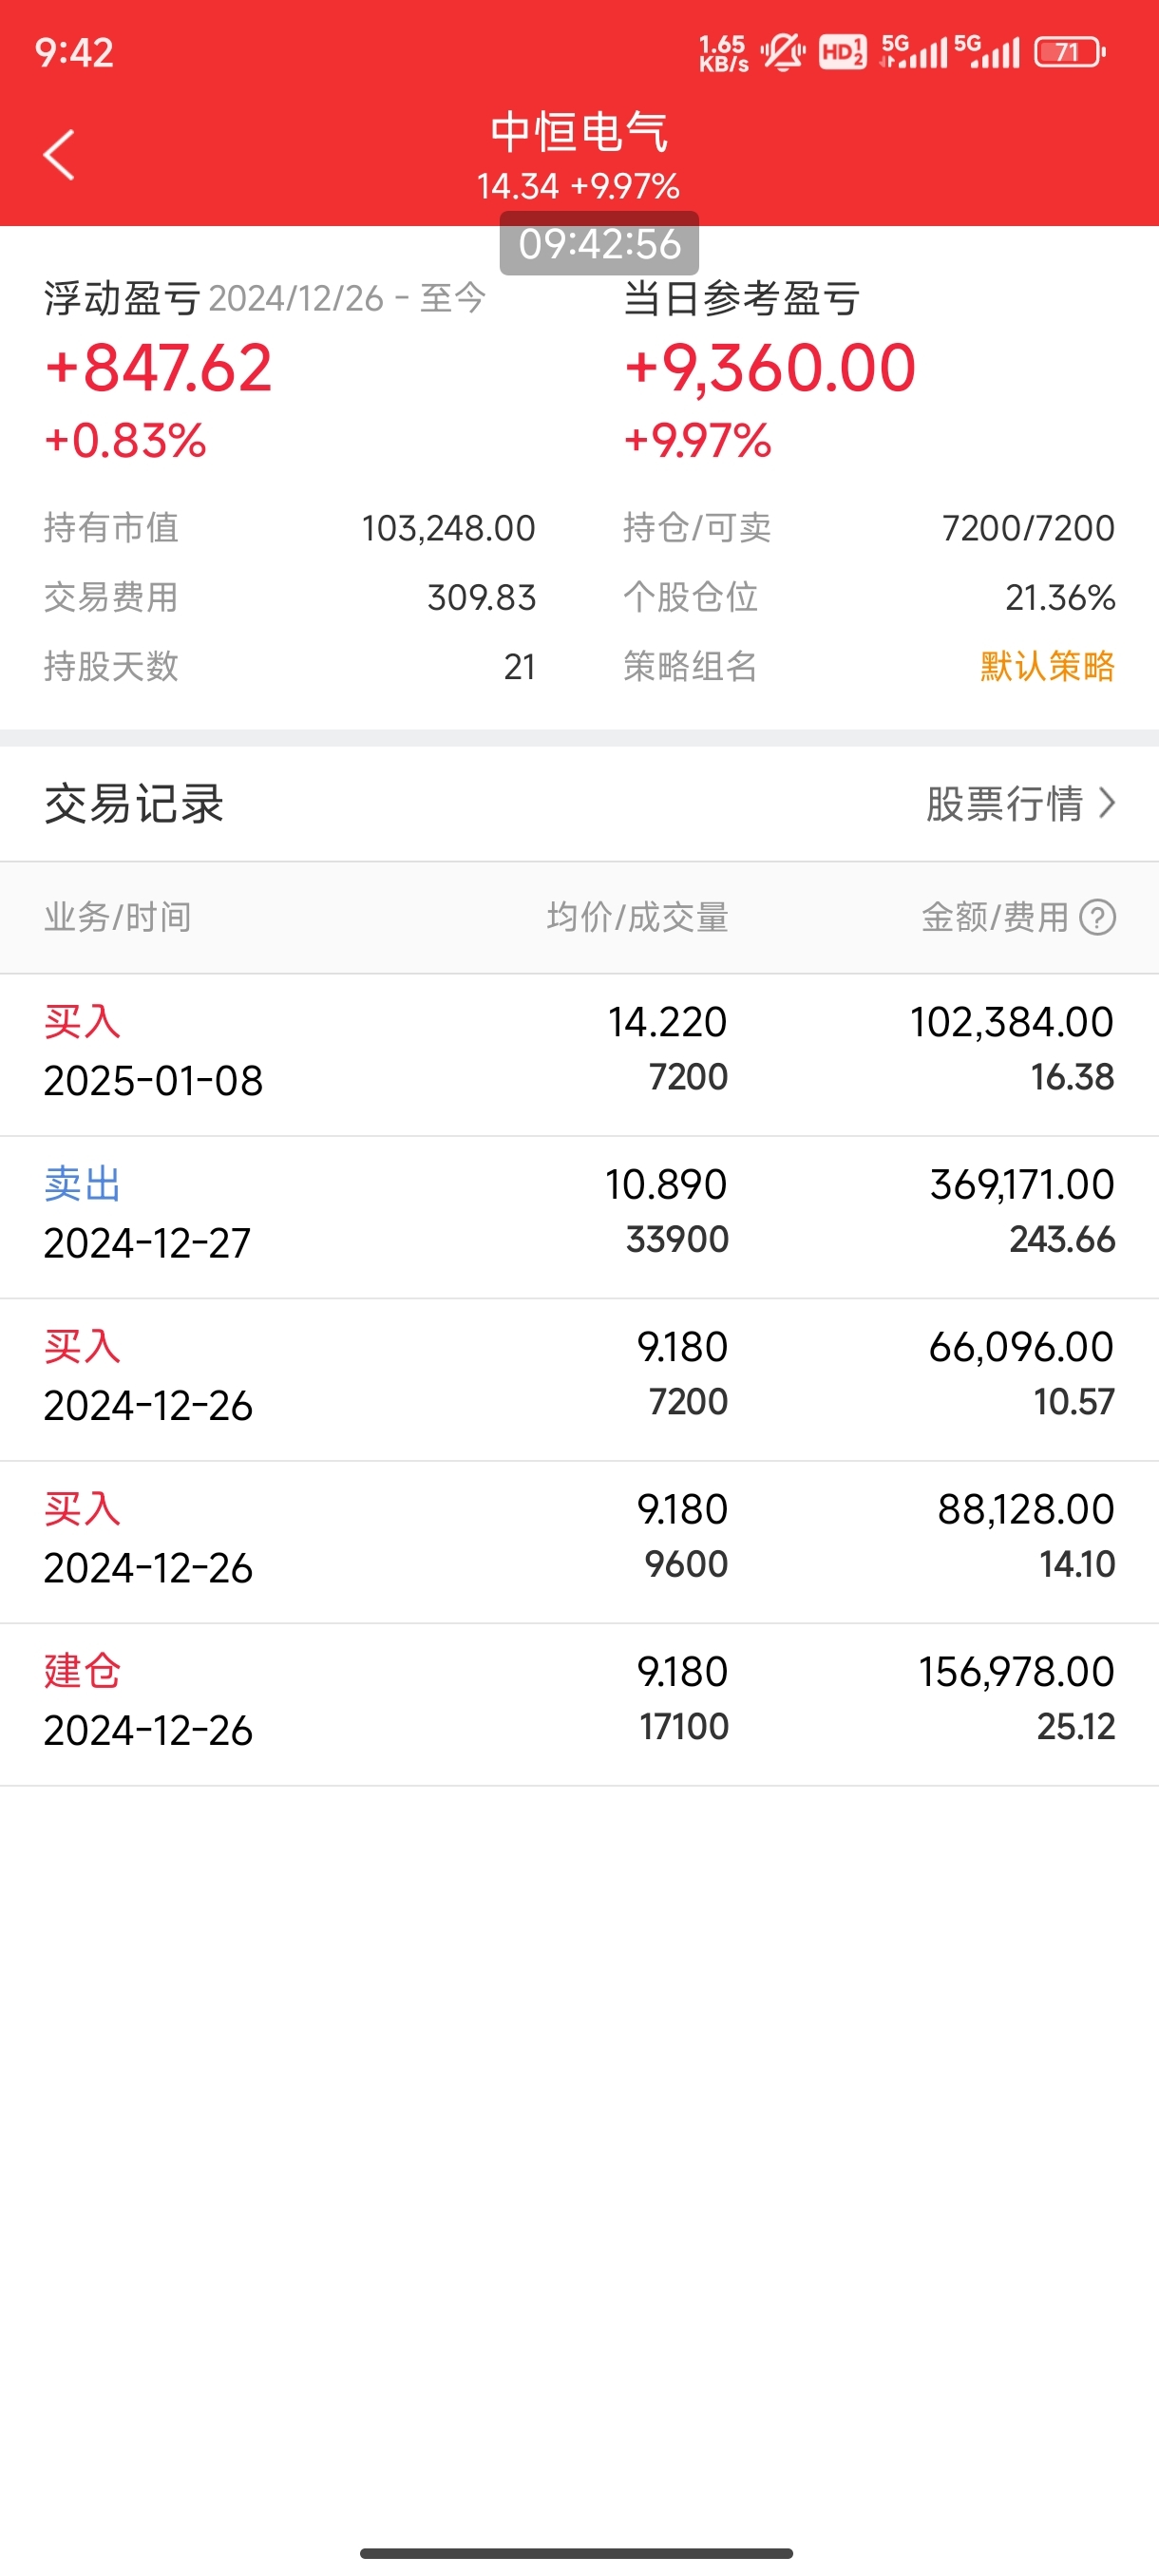Tap the 业务/时间 column header
Image resolution: width=1159 pixels, height=2576 pixels.
point(117,917)
